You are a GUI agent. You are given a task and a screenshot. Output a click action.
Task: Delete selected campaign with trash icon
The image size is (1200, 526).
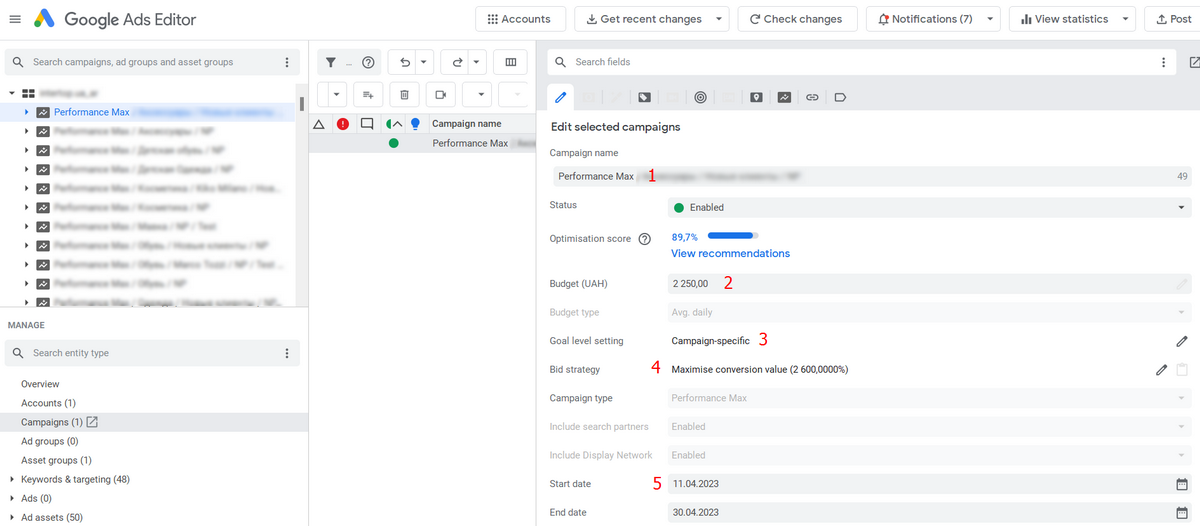click(404, 94)
